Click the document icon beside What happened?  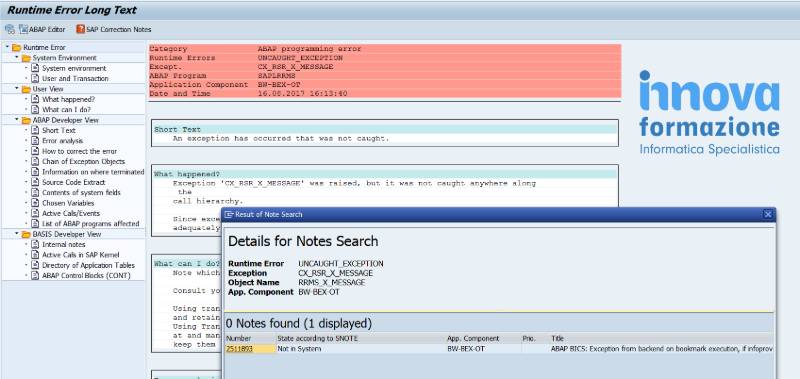point(35,99)
